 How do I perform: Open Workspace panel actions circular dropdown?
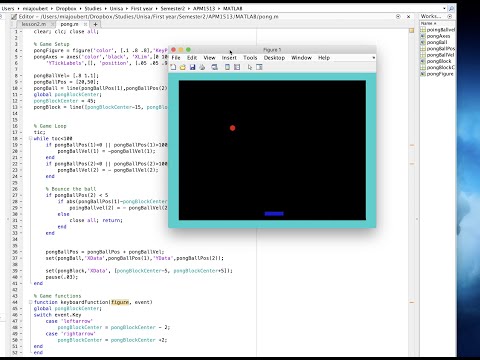449,16
